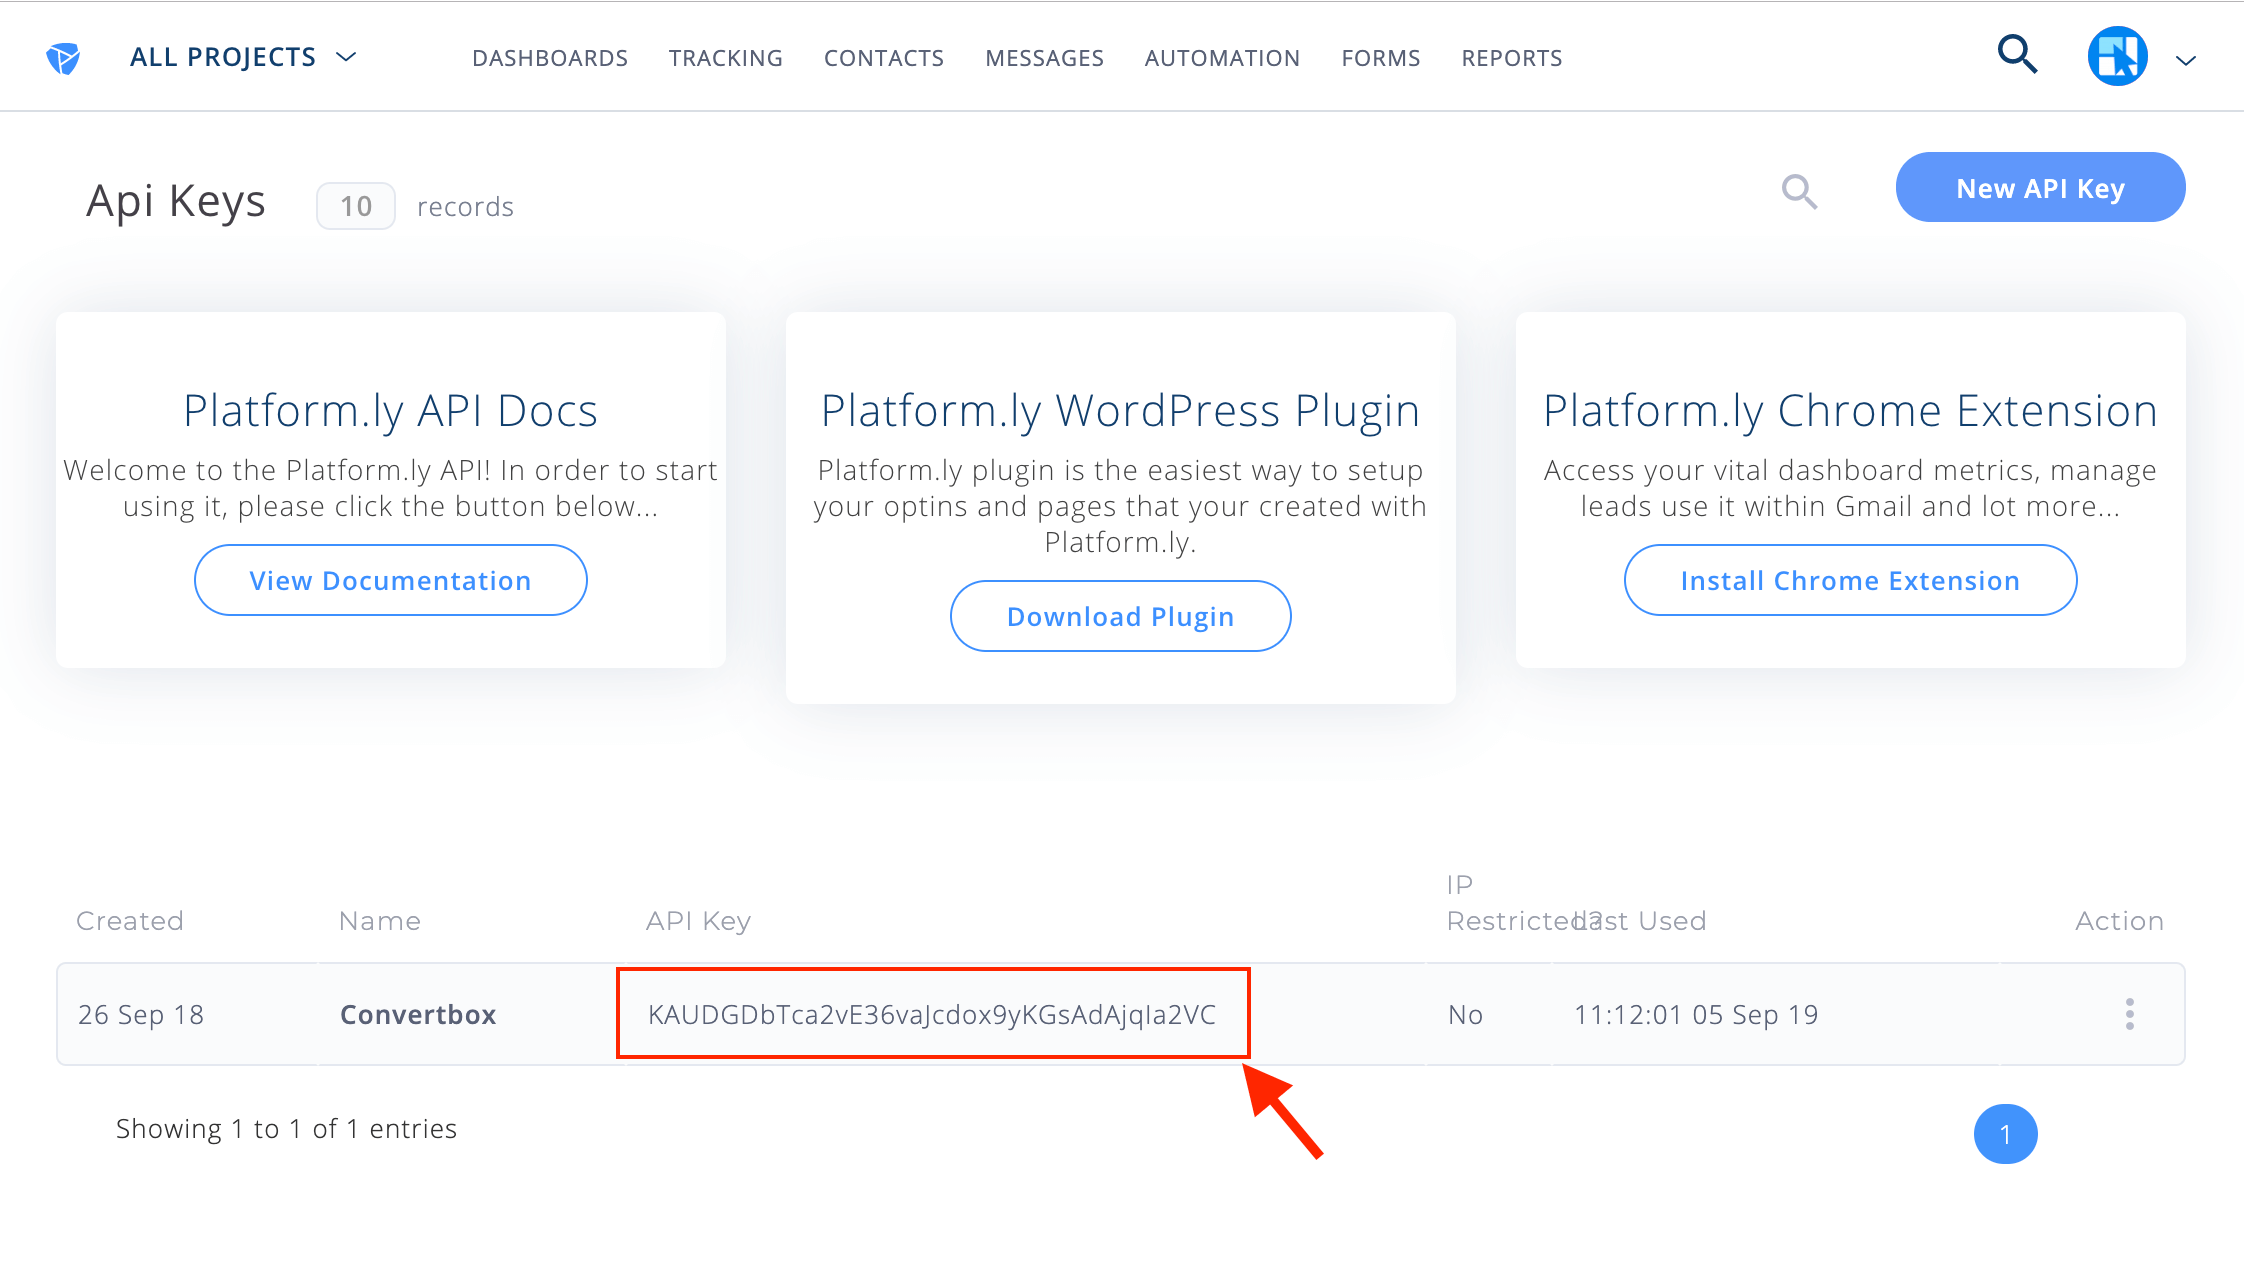The image size is (2244, 1272).
Task: Open the Convertbox row action menu dots
Action: pos(2129,1014)
